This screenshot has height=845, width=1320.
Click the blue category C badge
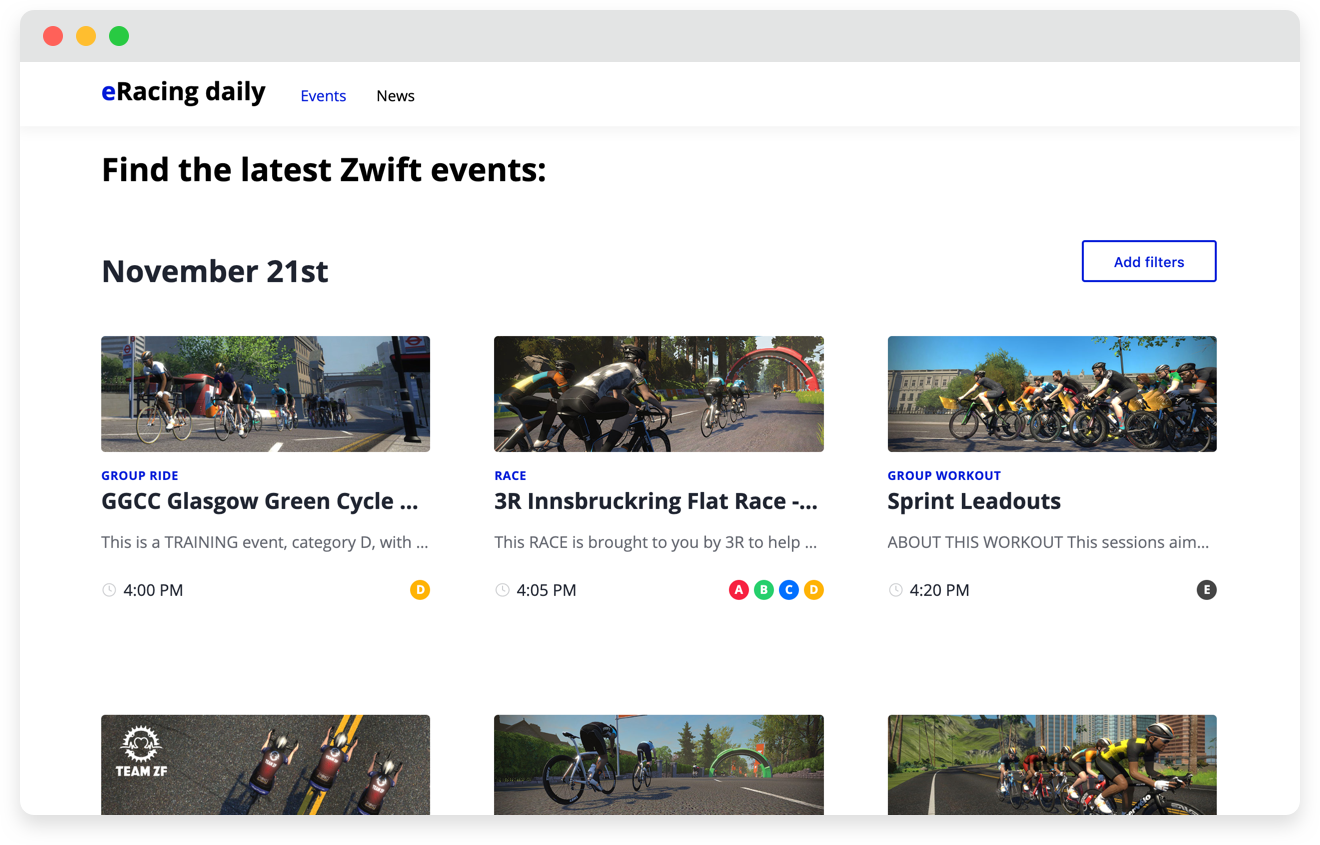coord(789,590)
